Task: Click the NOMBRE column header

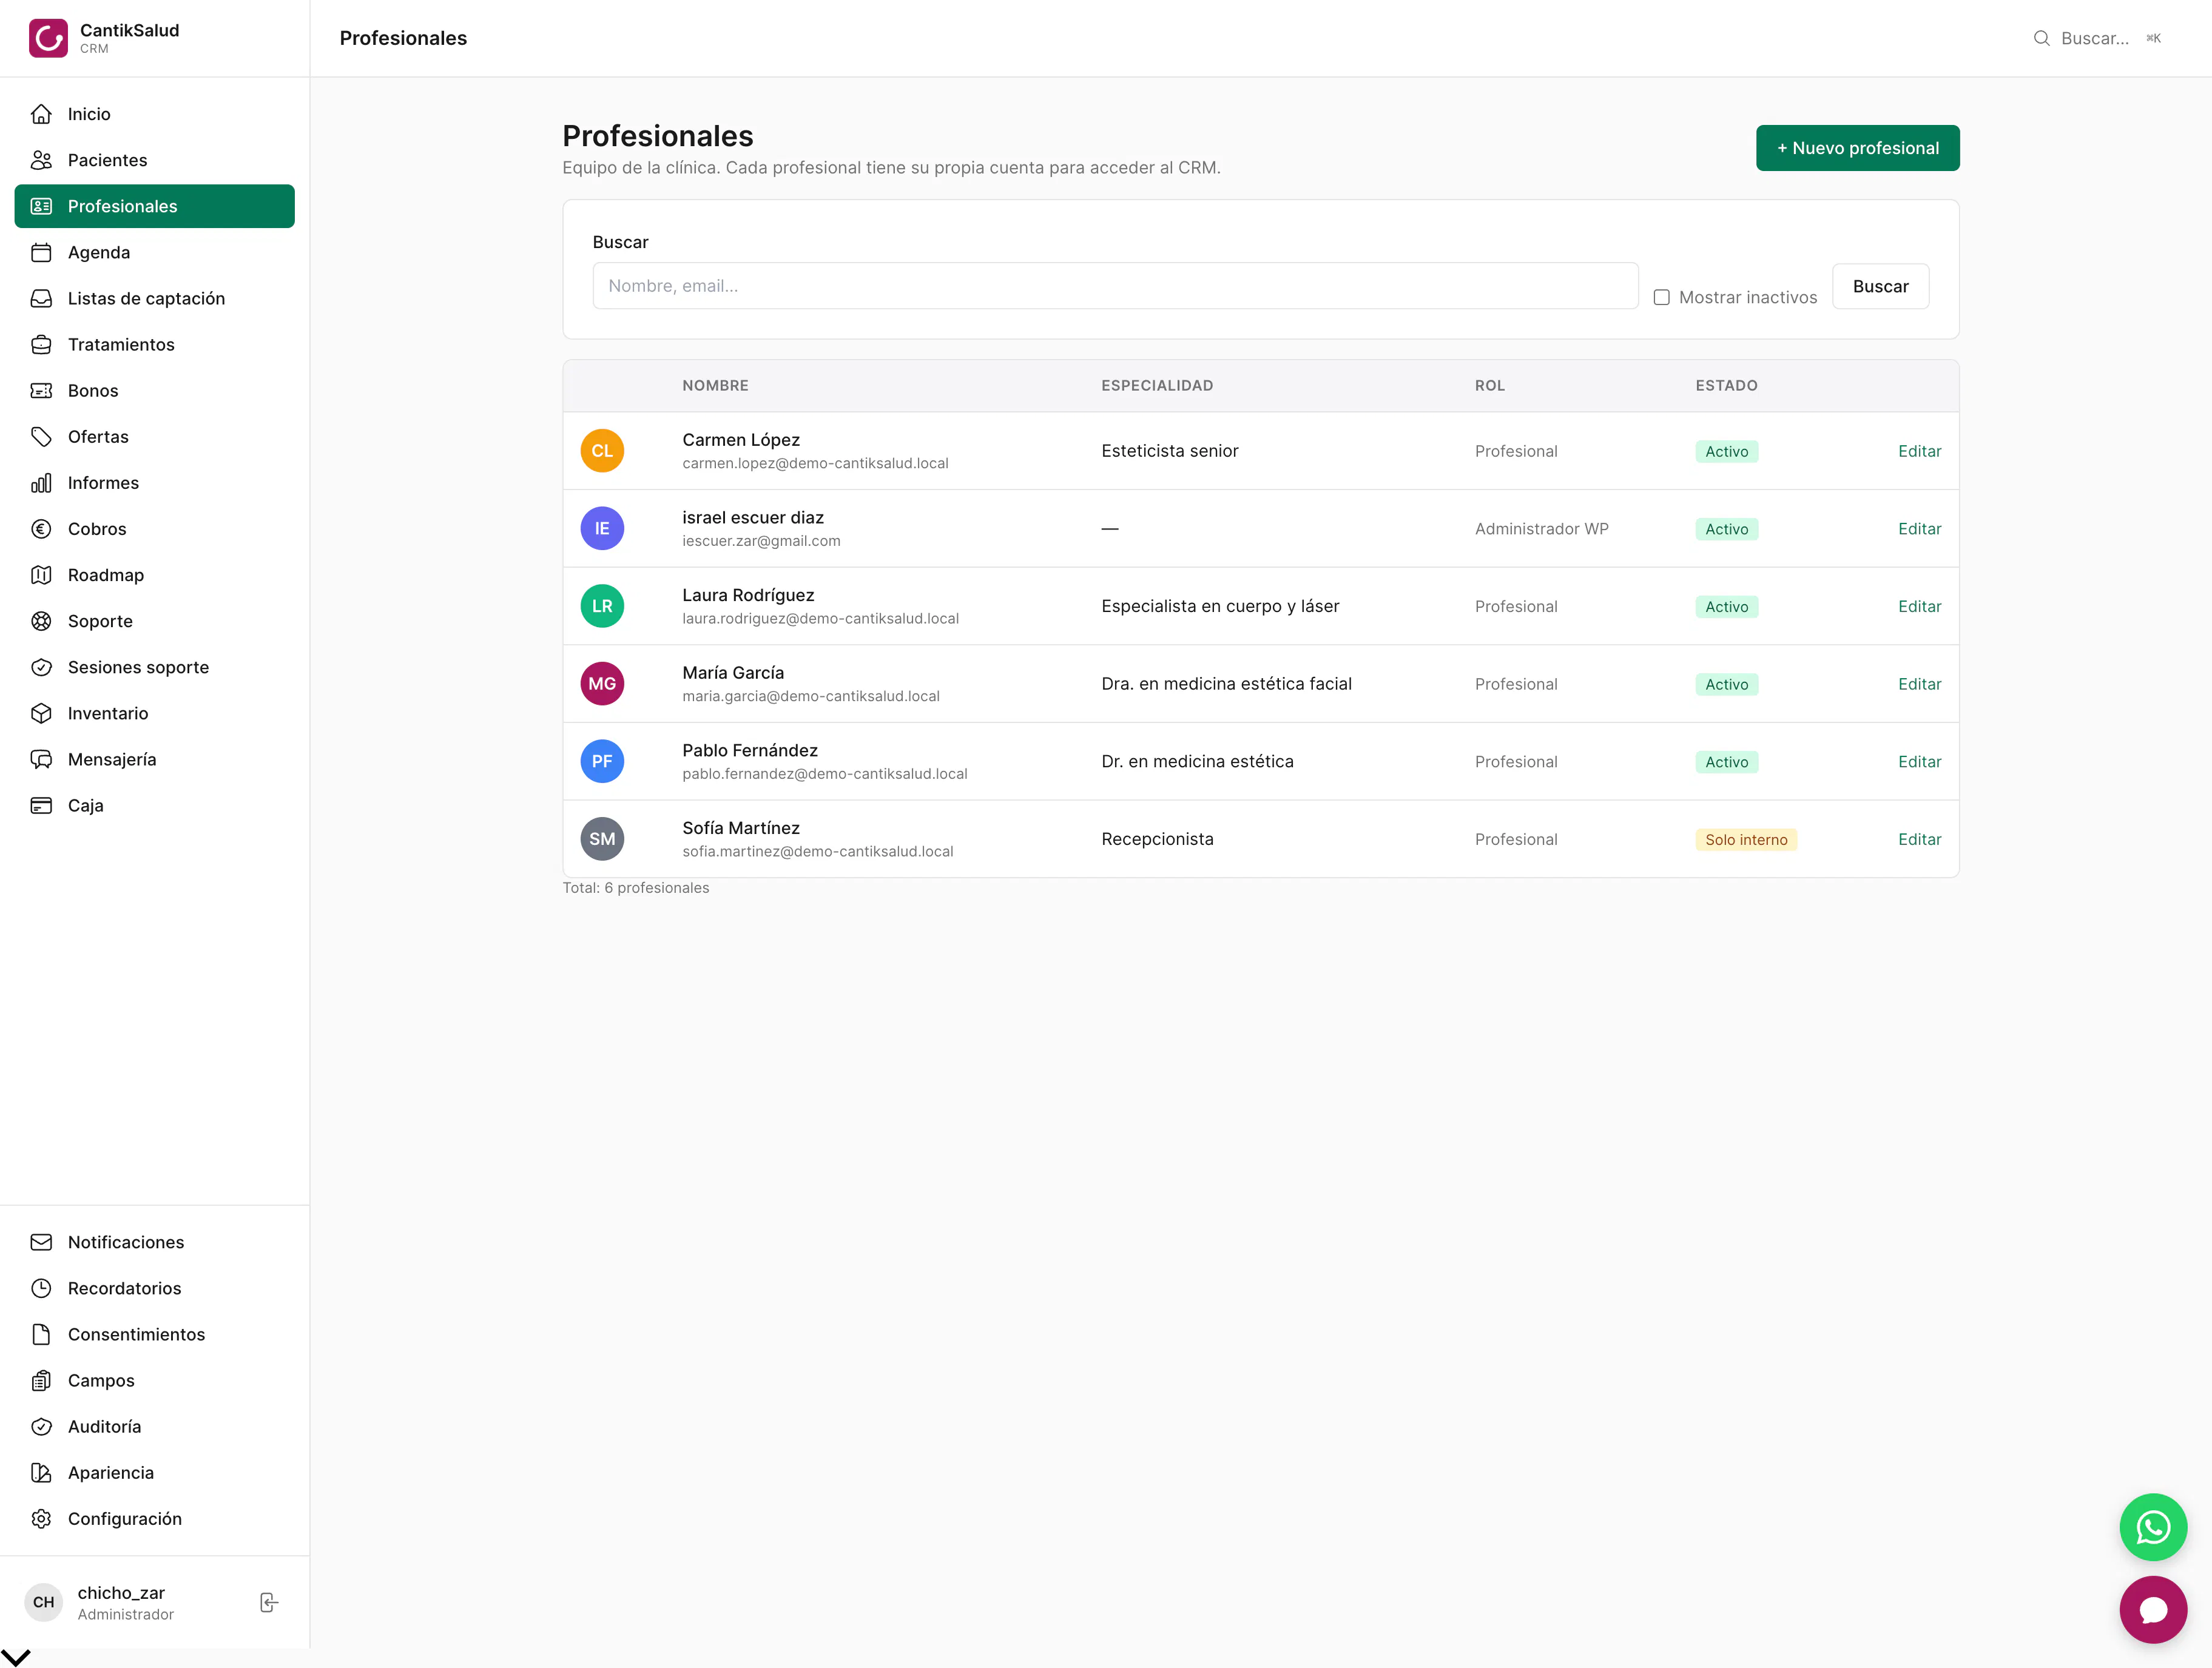Action: point(715,386)
